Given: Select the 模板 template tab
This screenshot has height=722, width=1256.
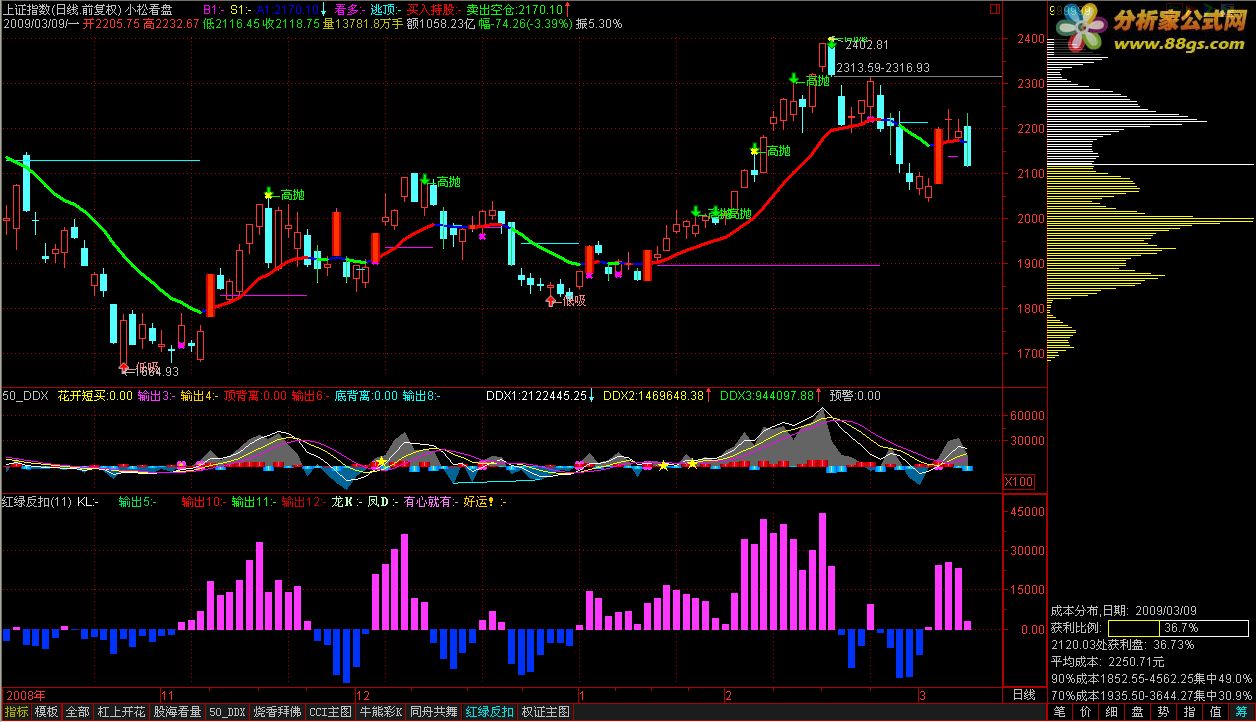Looking at the screenshot, I should click(x=46, y=713).
